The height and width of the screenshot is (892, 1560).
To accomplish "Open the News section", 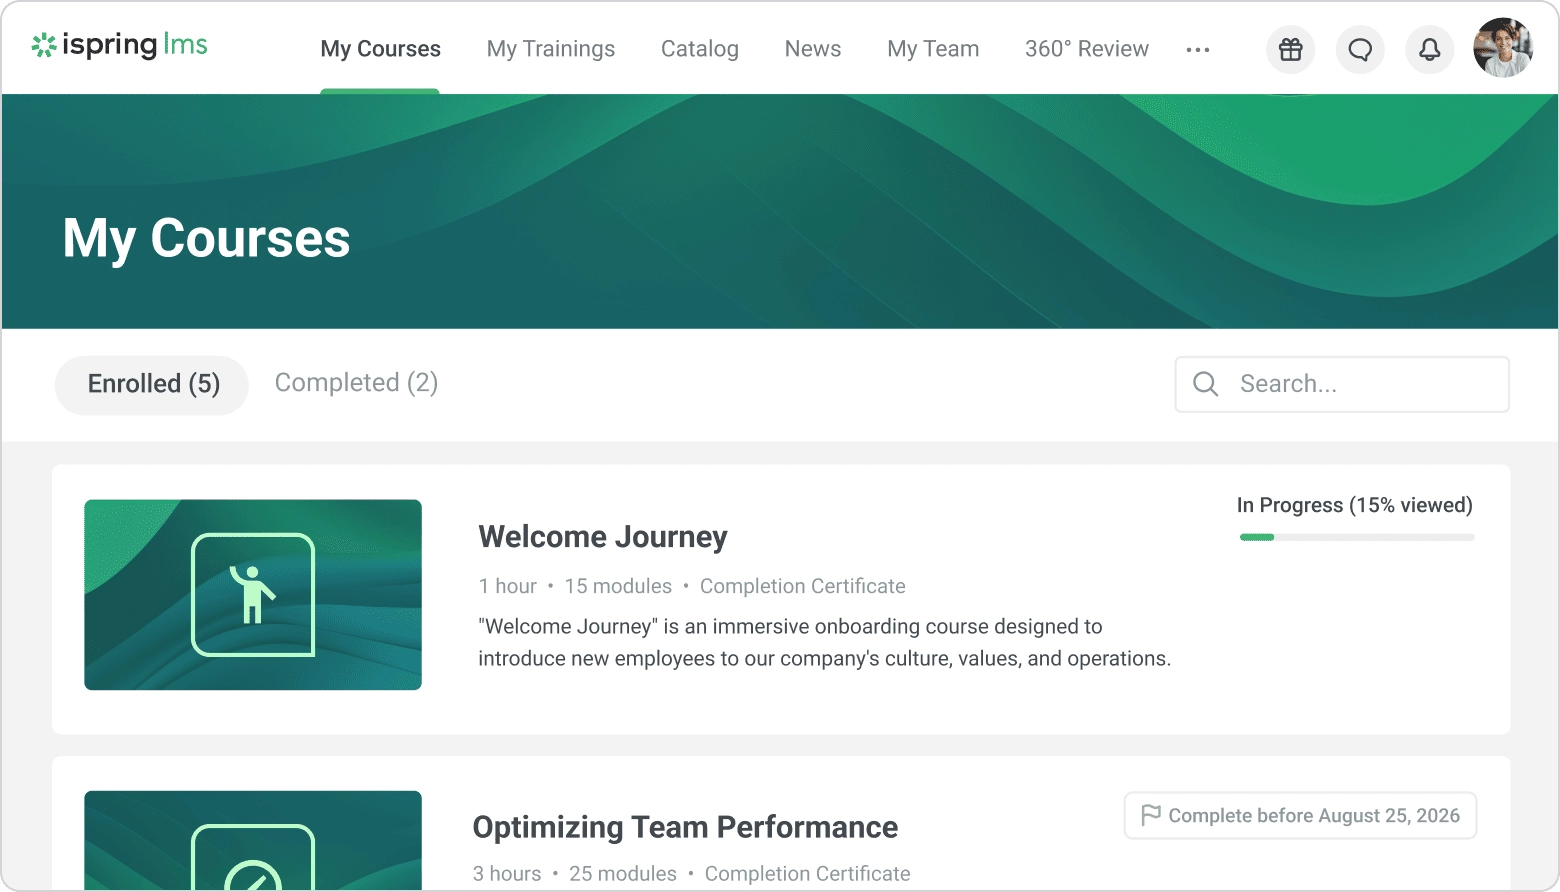I will tap(813, 49).
